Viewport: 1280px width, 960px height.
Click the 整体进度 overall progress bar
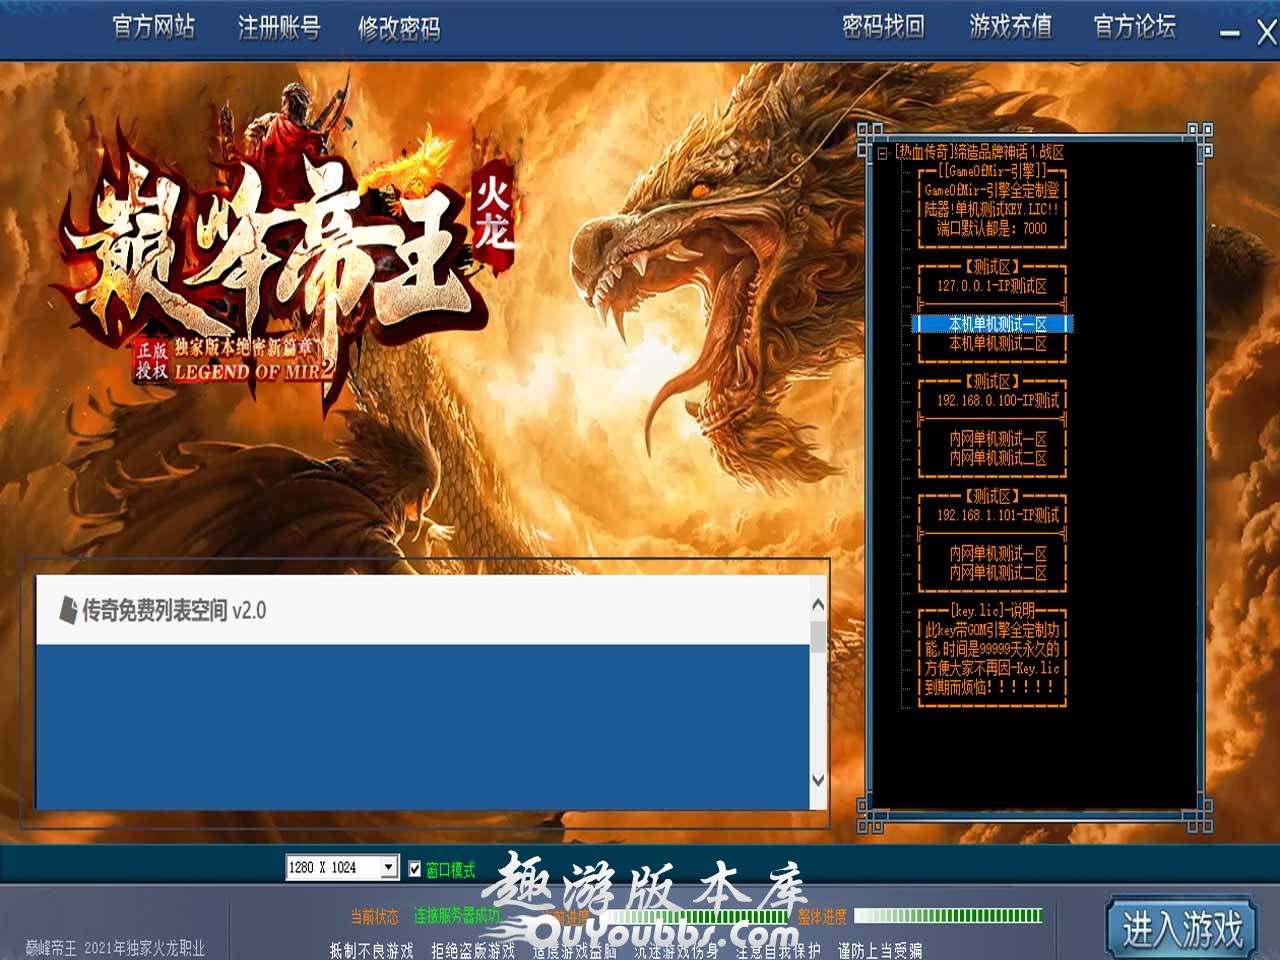(x=948, y=915)
